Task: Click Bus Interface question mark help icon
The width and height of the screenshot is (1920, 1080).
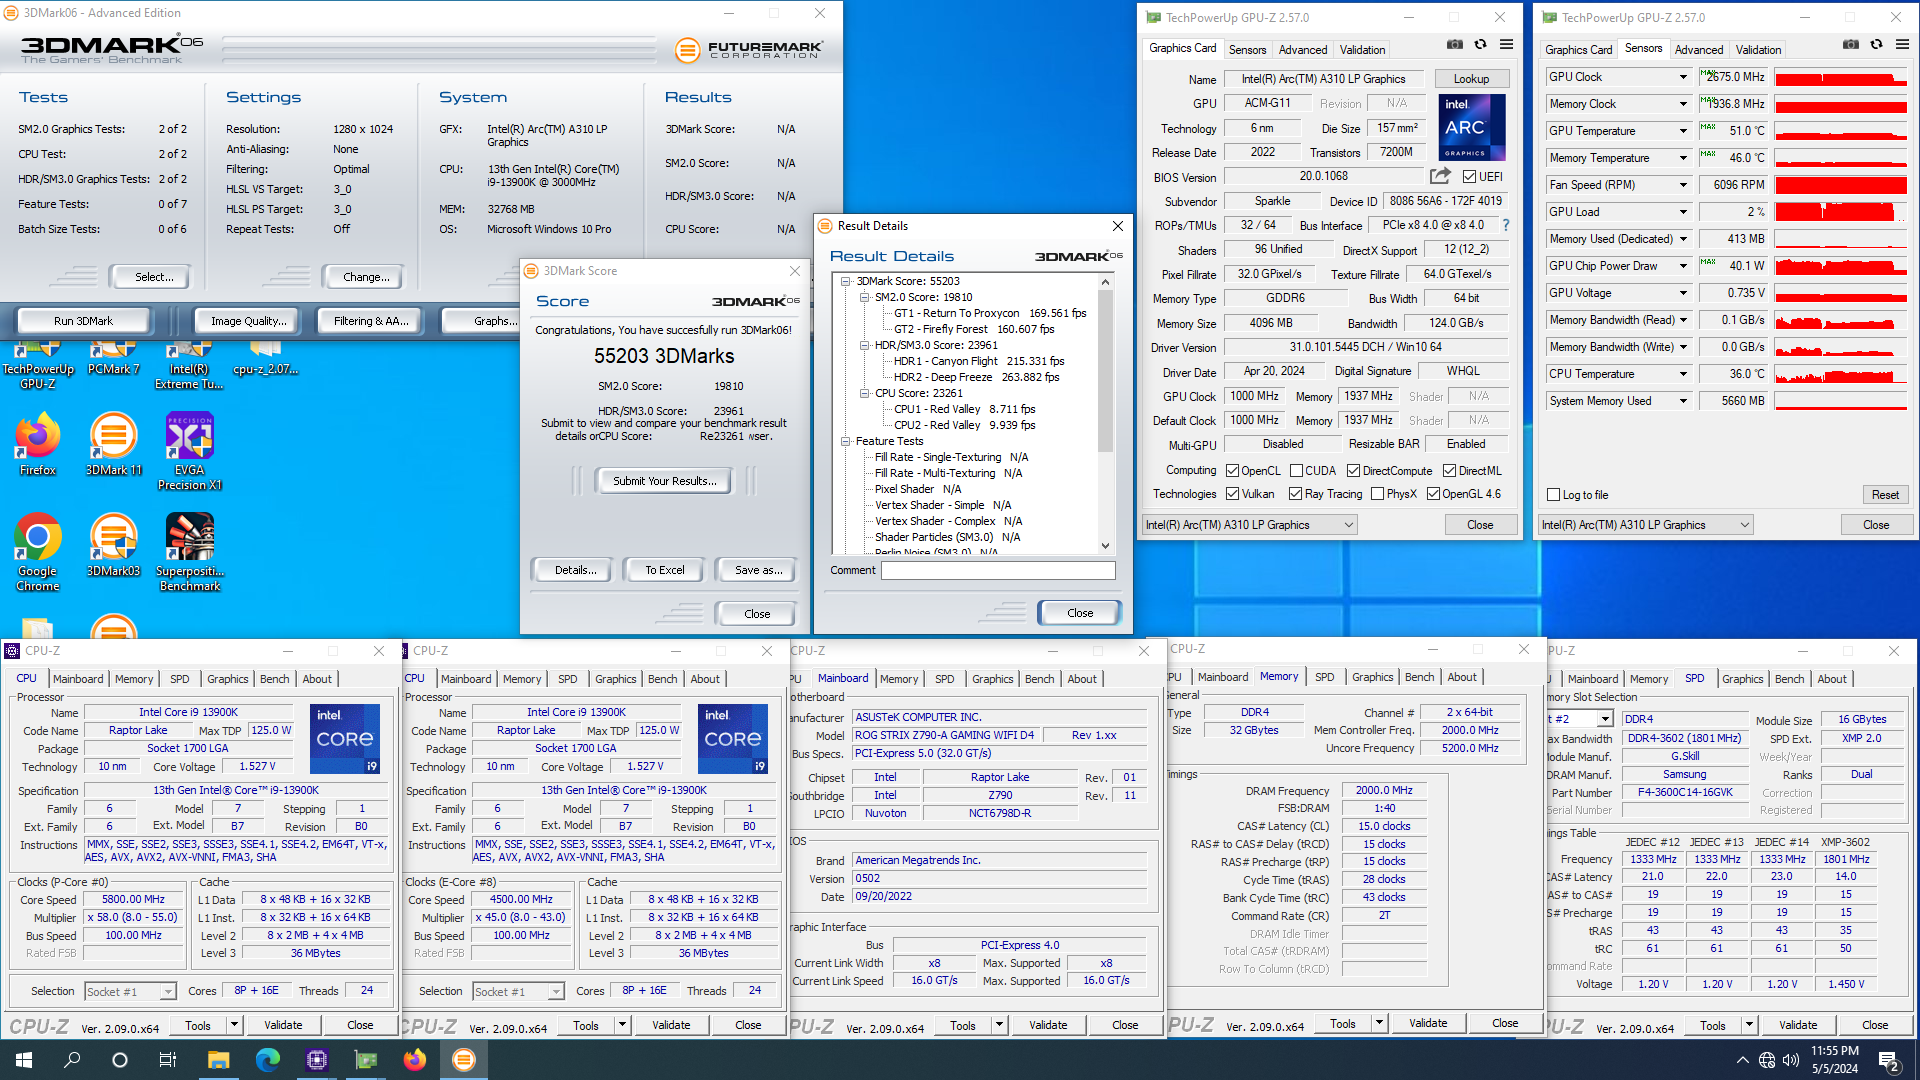Action: click(x=1506, y=225)
